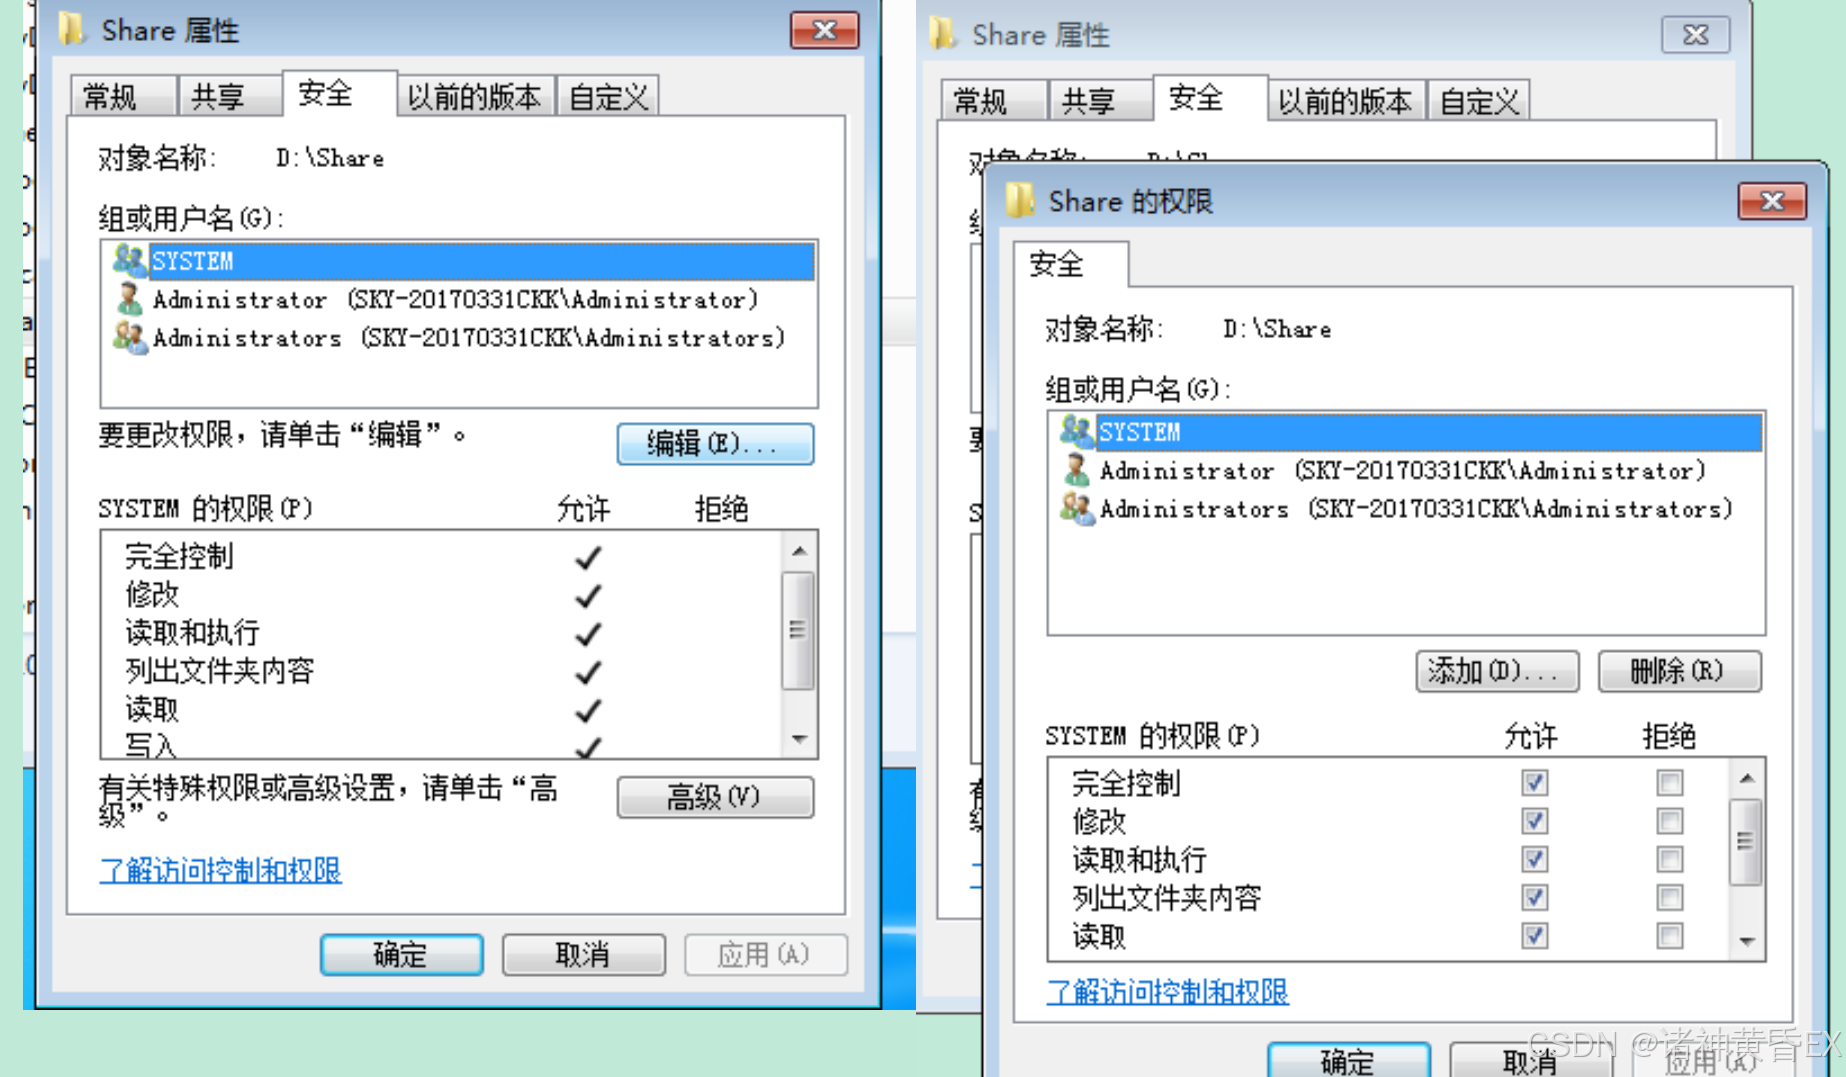Open 以前的版本 tab in left dialog
The width and height of the screenshot is (1846, 1077).
point(474,97)
